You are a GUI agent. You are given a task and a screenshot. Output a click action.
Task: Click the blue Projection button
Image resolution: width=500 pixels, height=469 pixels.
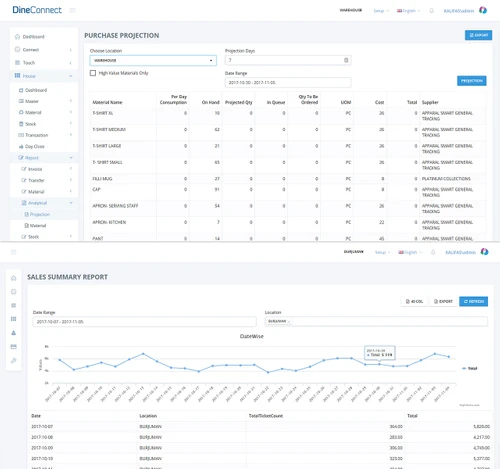point(472,81)
